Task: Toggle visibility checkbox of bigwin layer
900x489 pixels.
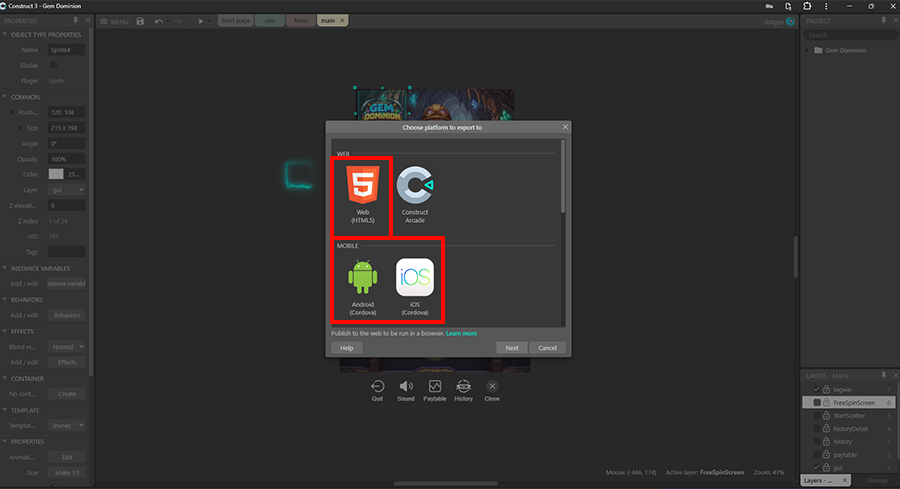Action: (817, 389)
